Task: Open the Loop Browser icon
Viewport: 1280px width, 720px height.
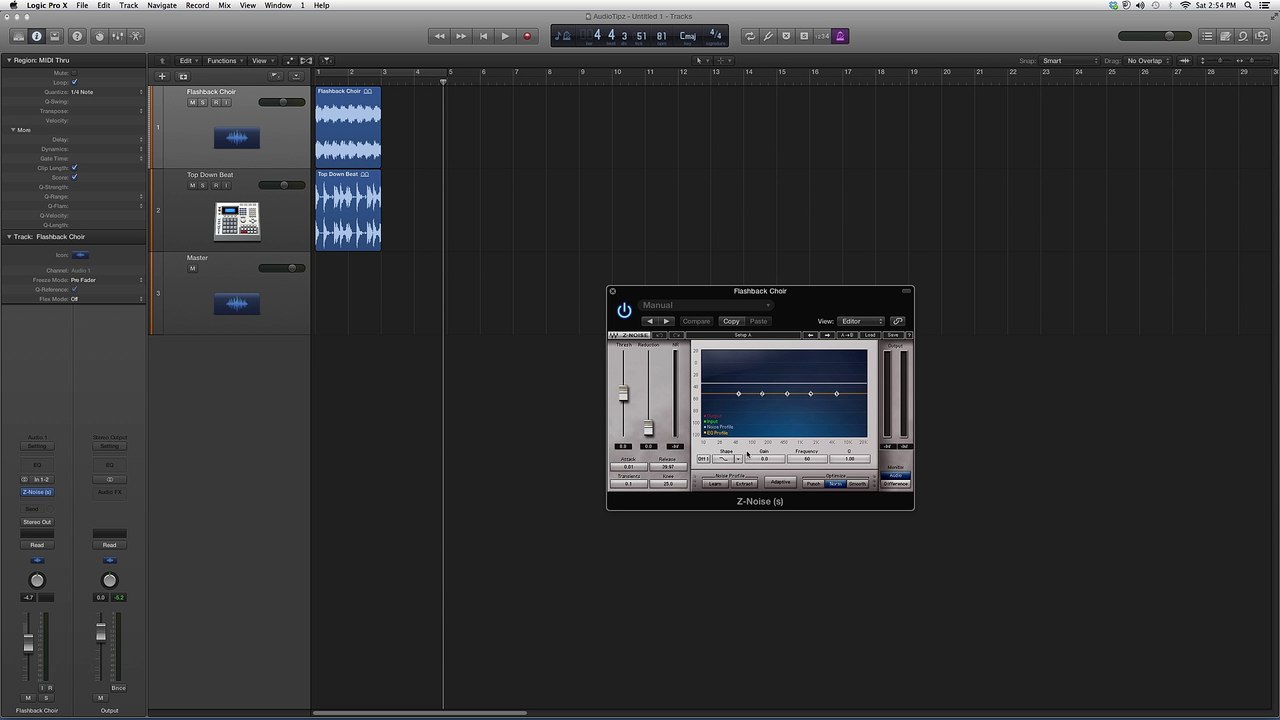Action: pos(1243,36)
